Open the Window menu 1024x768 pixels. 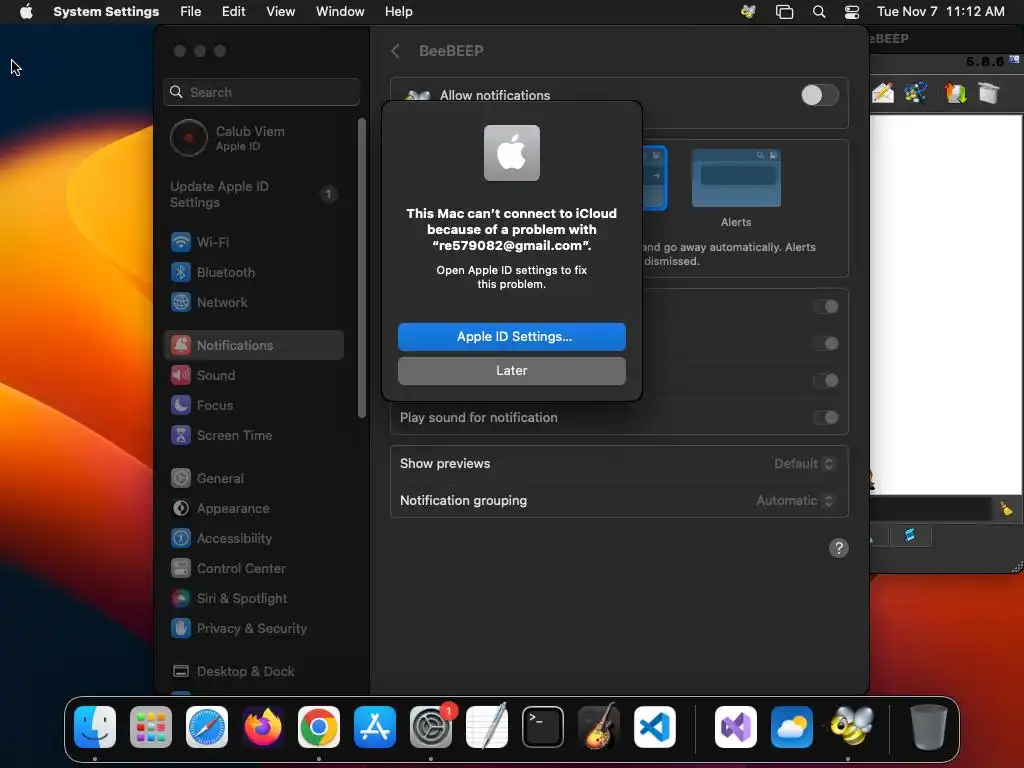tap(340, 12)
